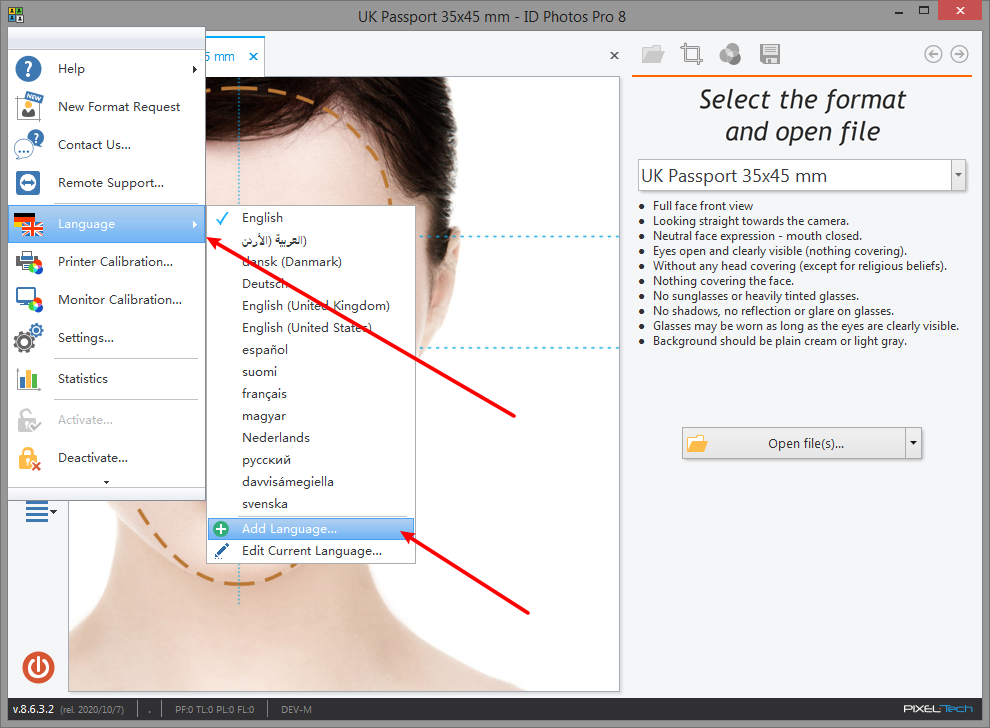This screenshot has width=990, height=728.
Task: Click the red power button icon
Action: coord(39,667)
